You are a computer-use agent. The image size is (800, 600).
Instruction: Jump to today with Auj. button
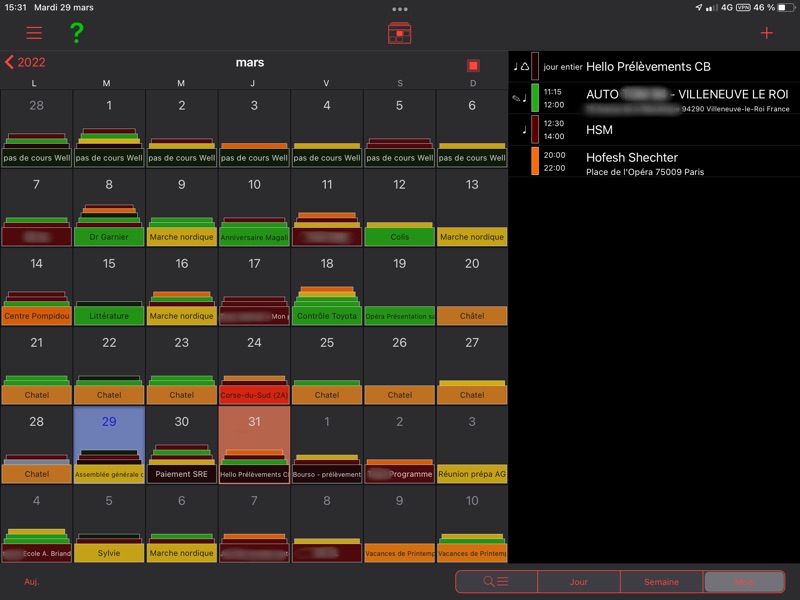[32, 581]
